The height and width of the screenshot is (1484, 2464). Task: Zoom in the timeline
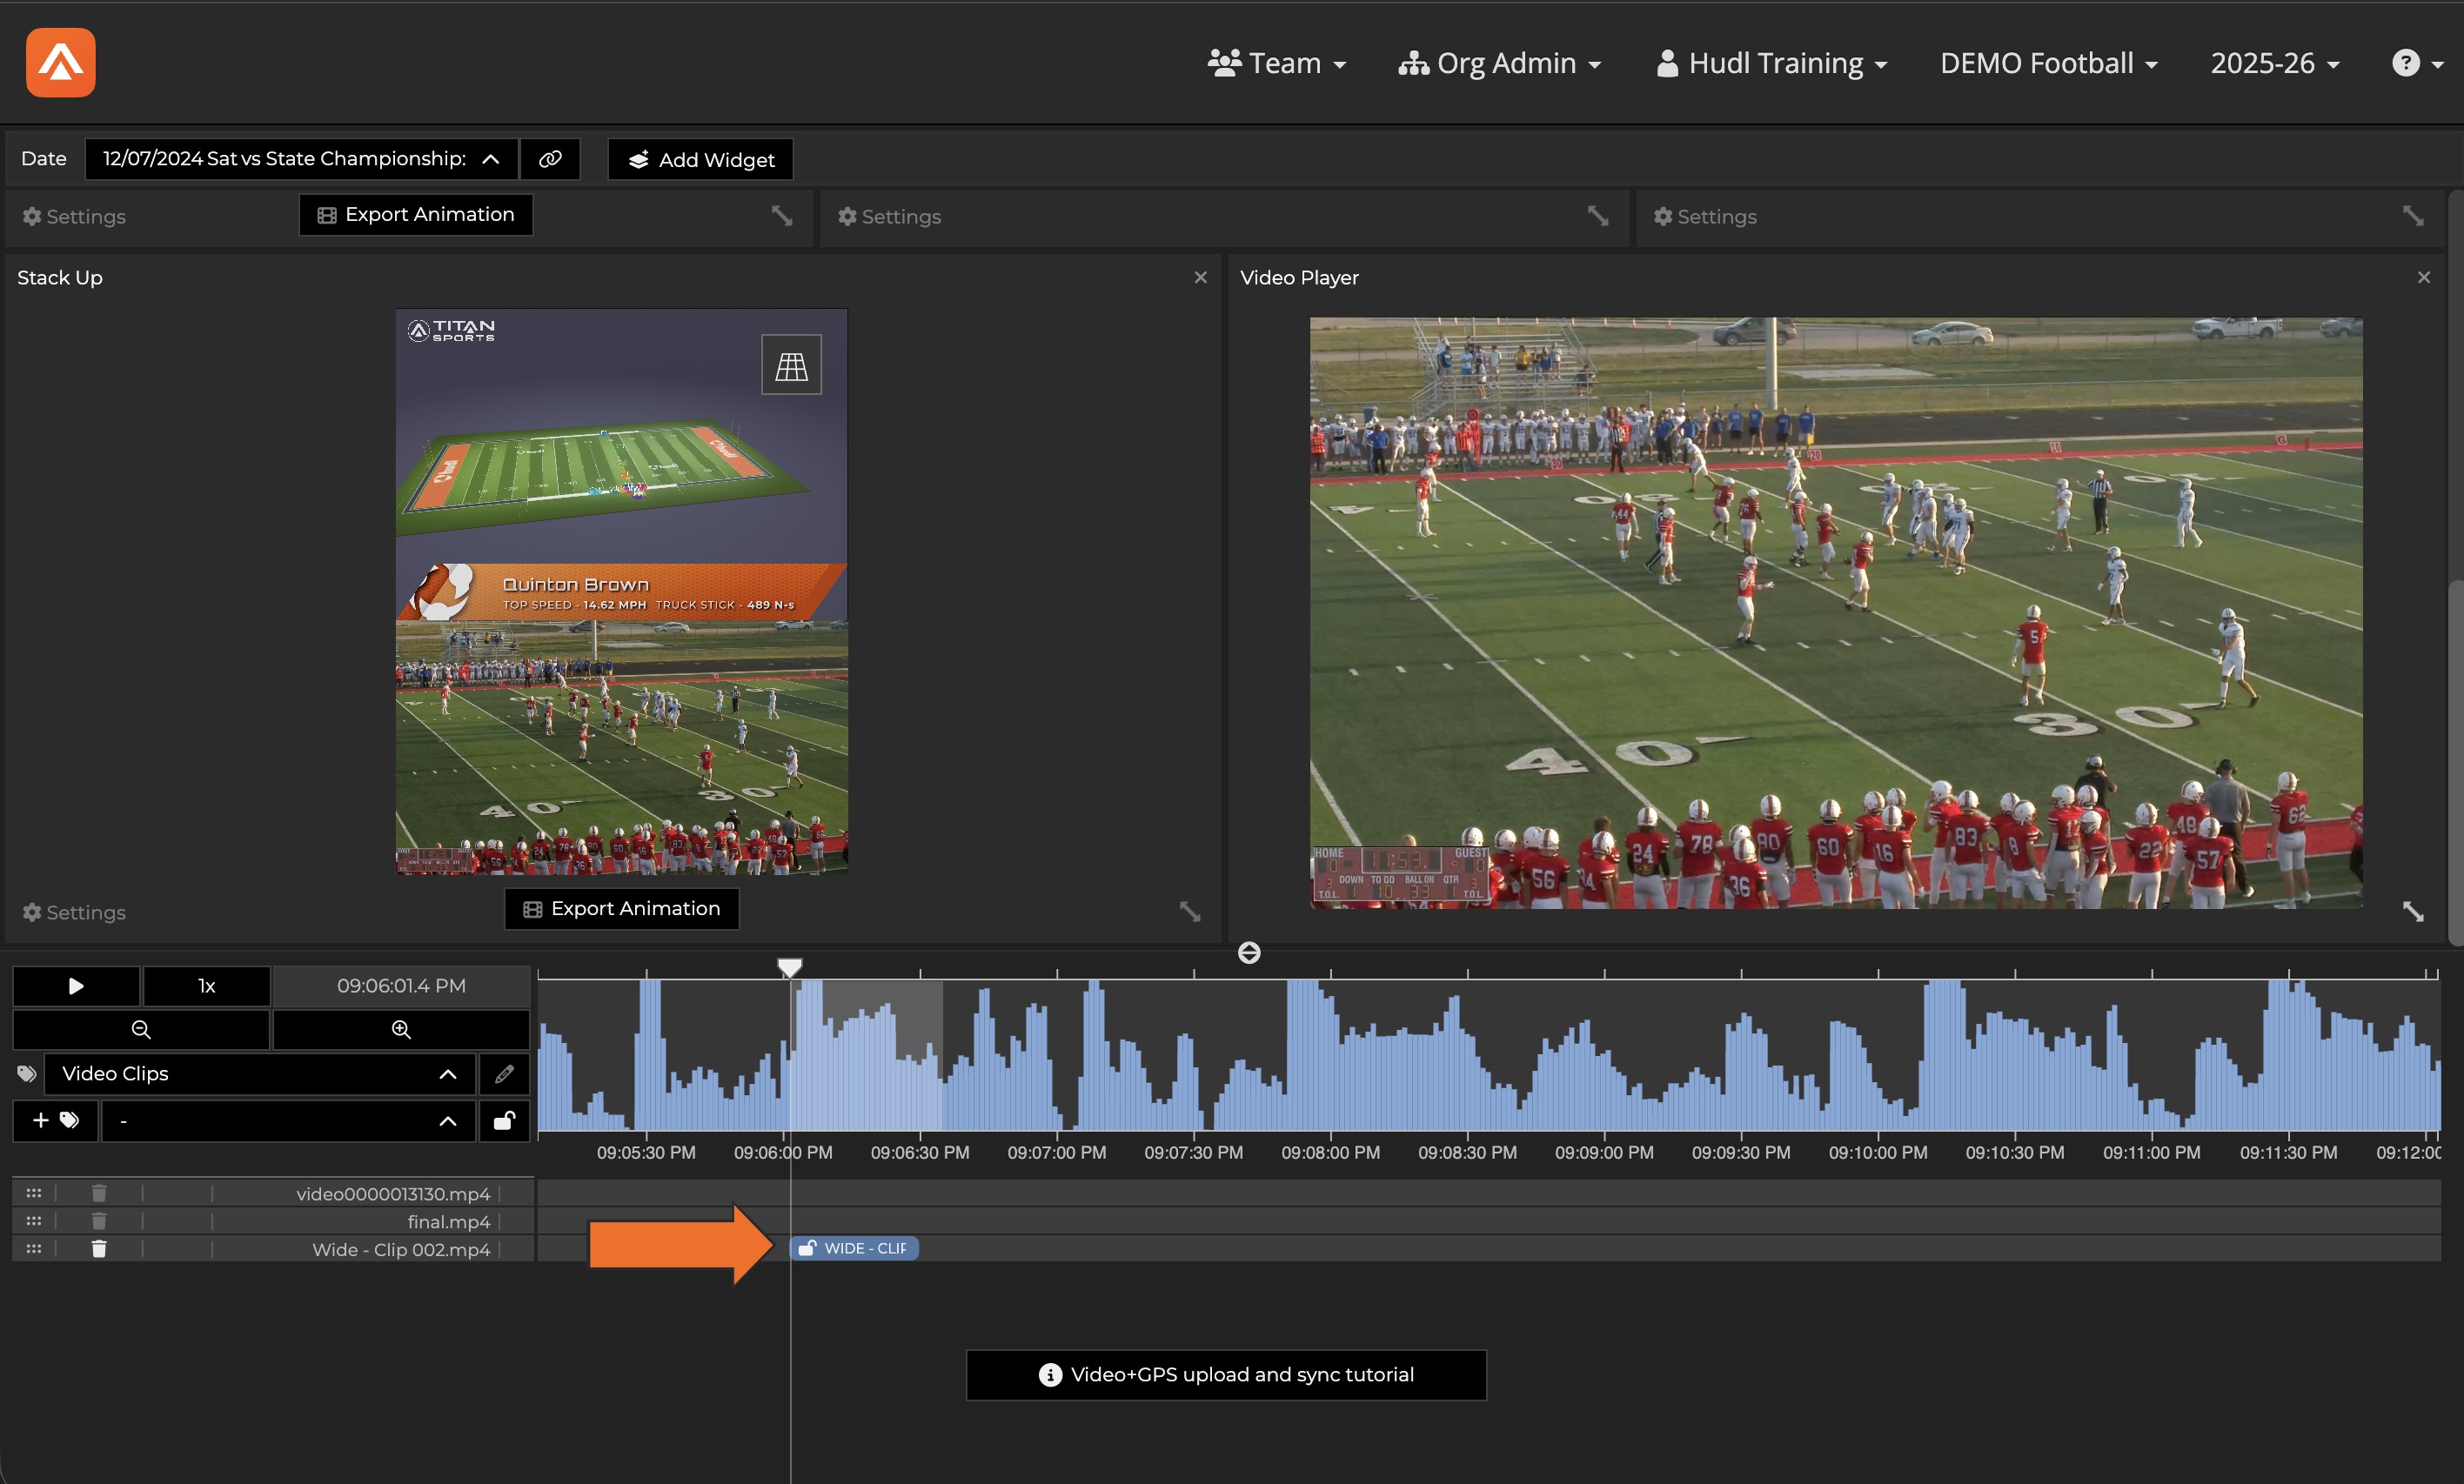[x=401, y=1029]
